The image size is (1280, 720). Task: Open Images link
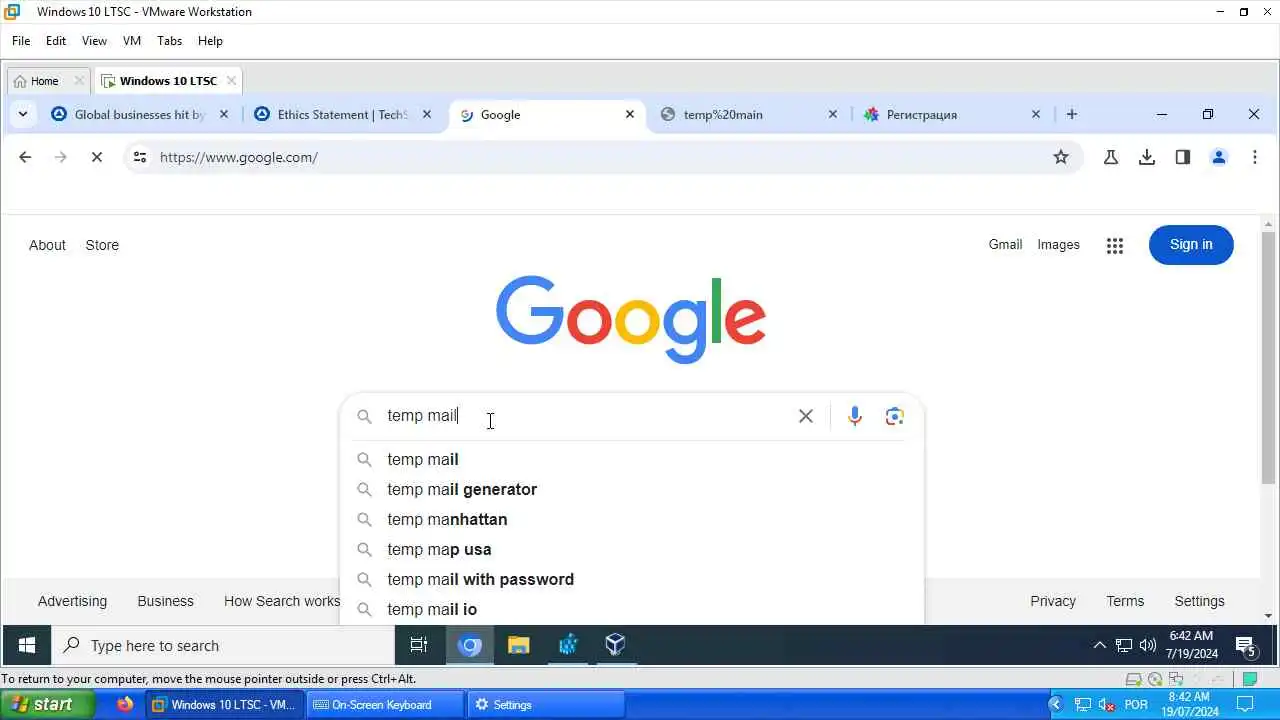[x=1058, y=244]
